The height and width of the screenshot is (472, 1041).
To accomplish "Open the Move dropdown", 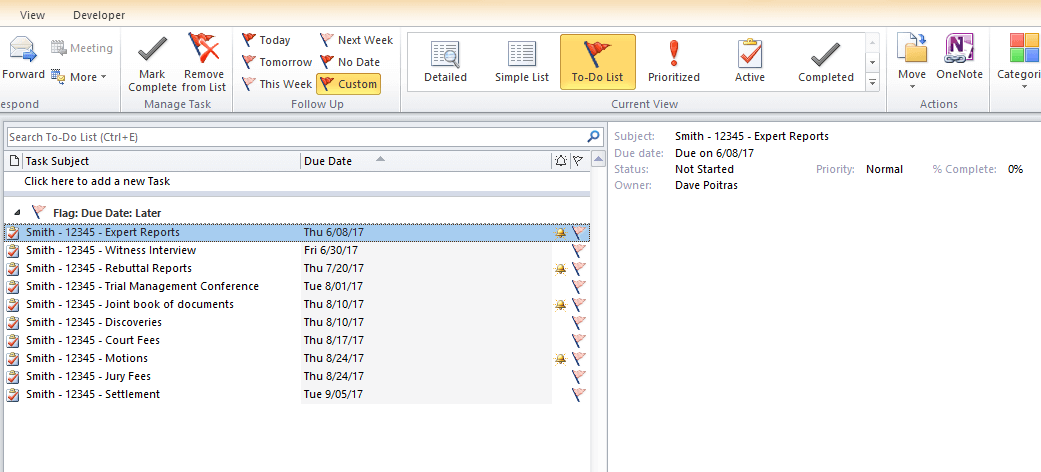I will coord(912,63).
